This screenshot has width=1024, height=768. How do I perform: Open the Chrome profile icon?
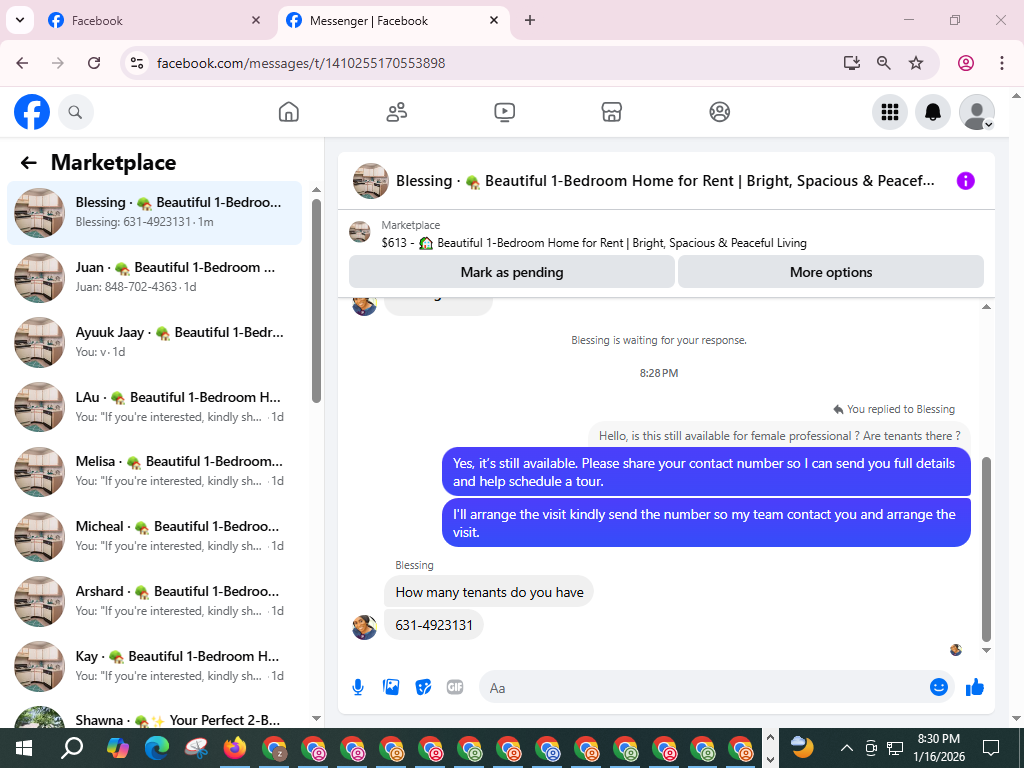coord(966,63)
